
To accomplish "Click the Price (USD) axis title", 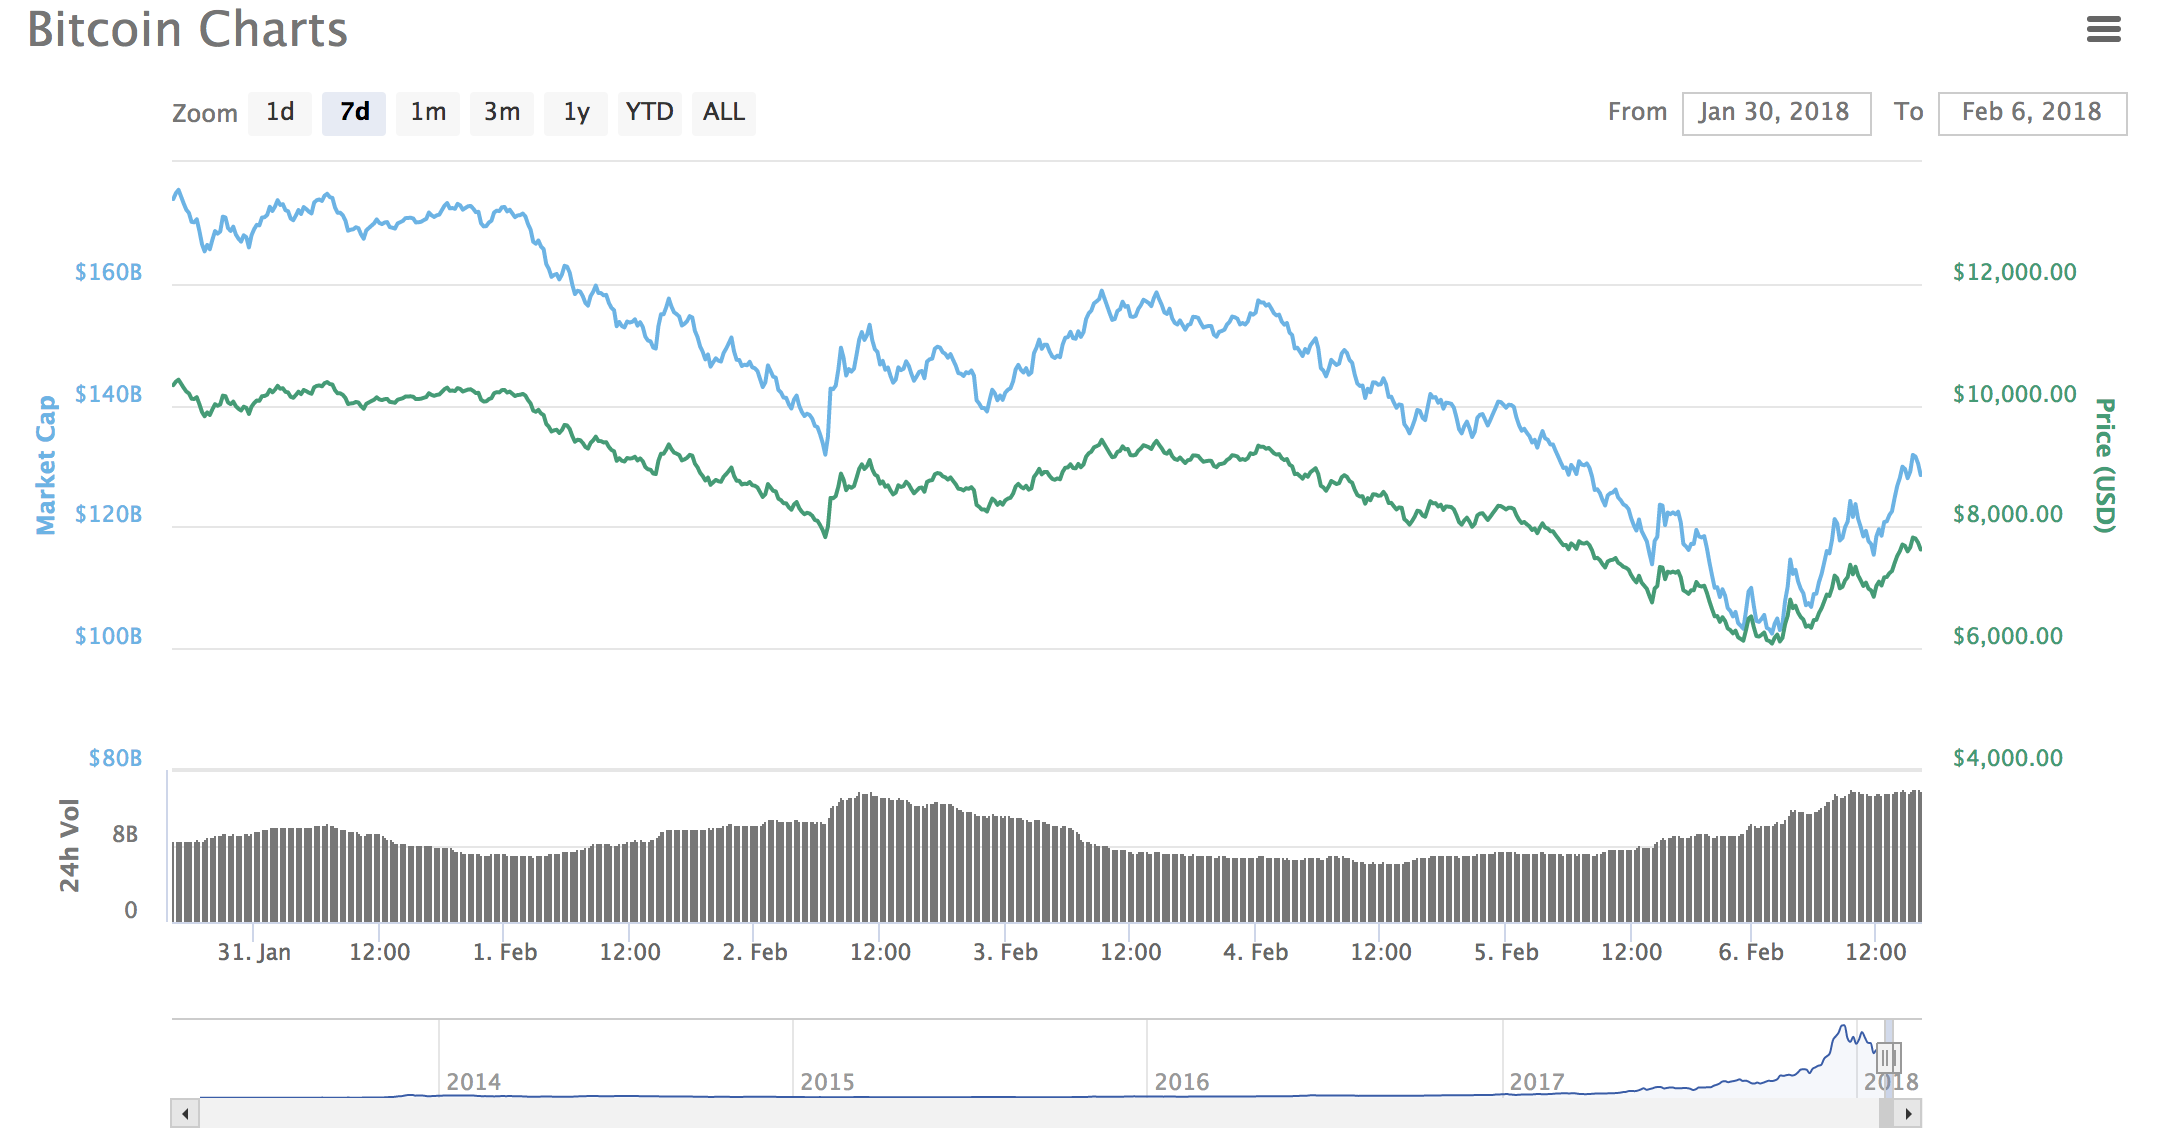I will tap(2104, 465).
